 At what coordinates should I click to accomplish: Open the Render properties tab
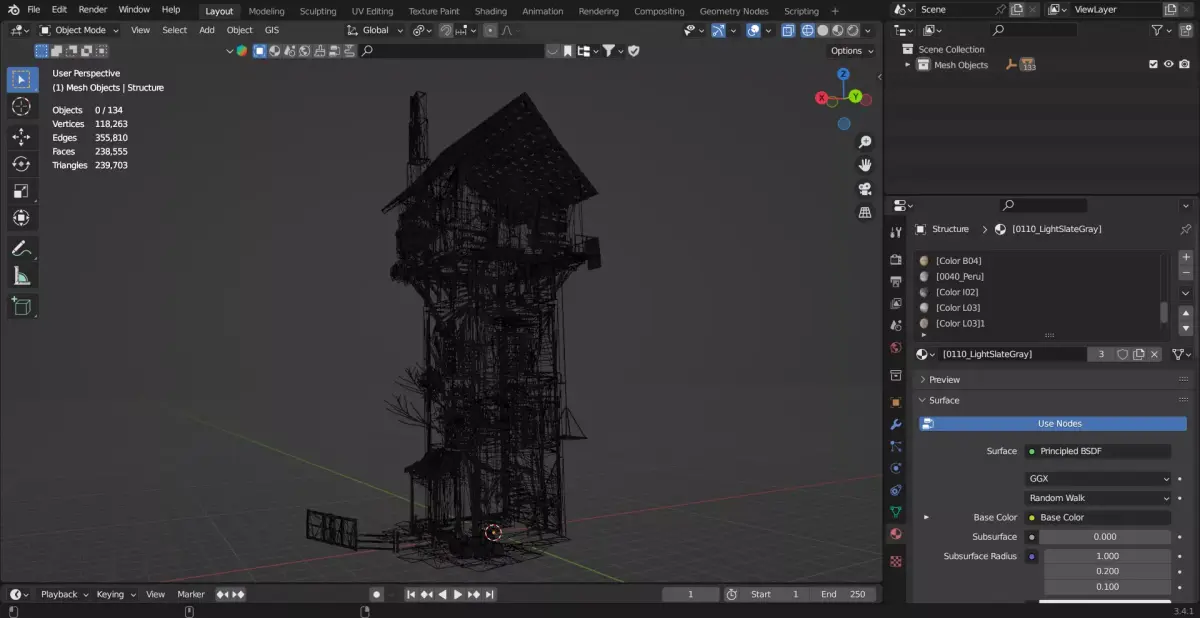point(896,259)
